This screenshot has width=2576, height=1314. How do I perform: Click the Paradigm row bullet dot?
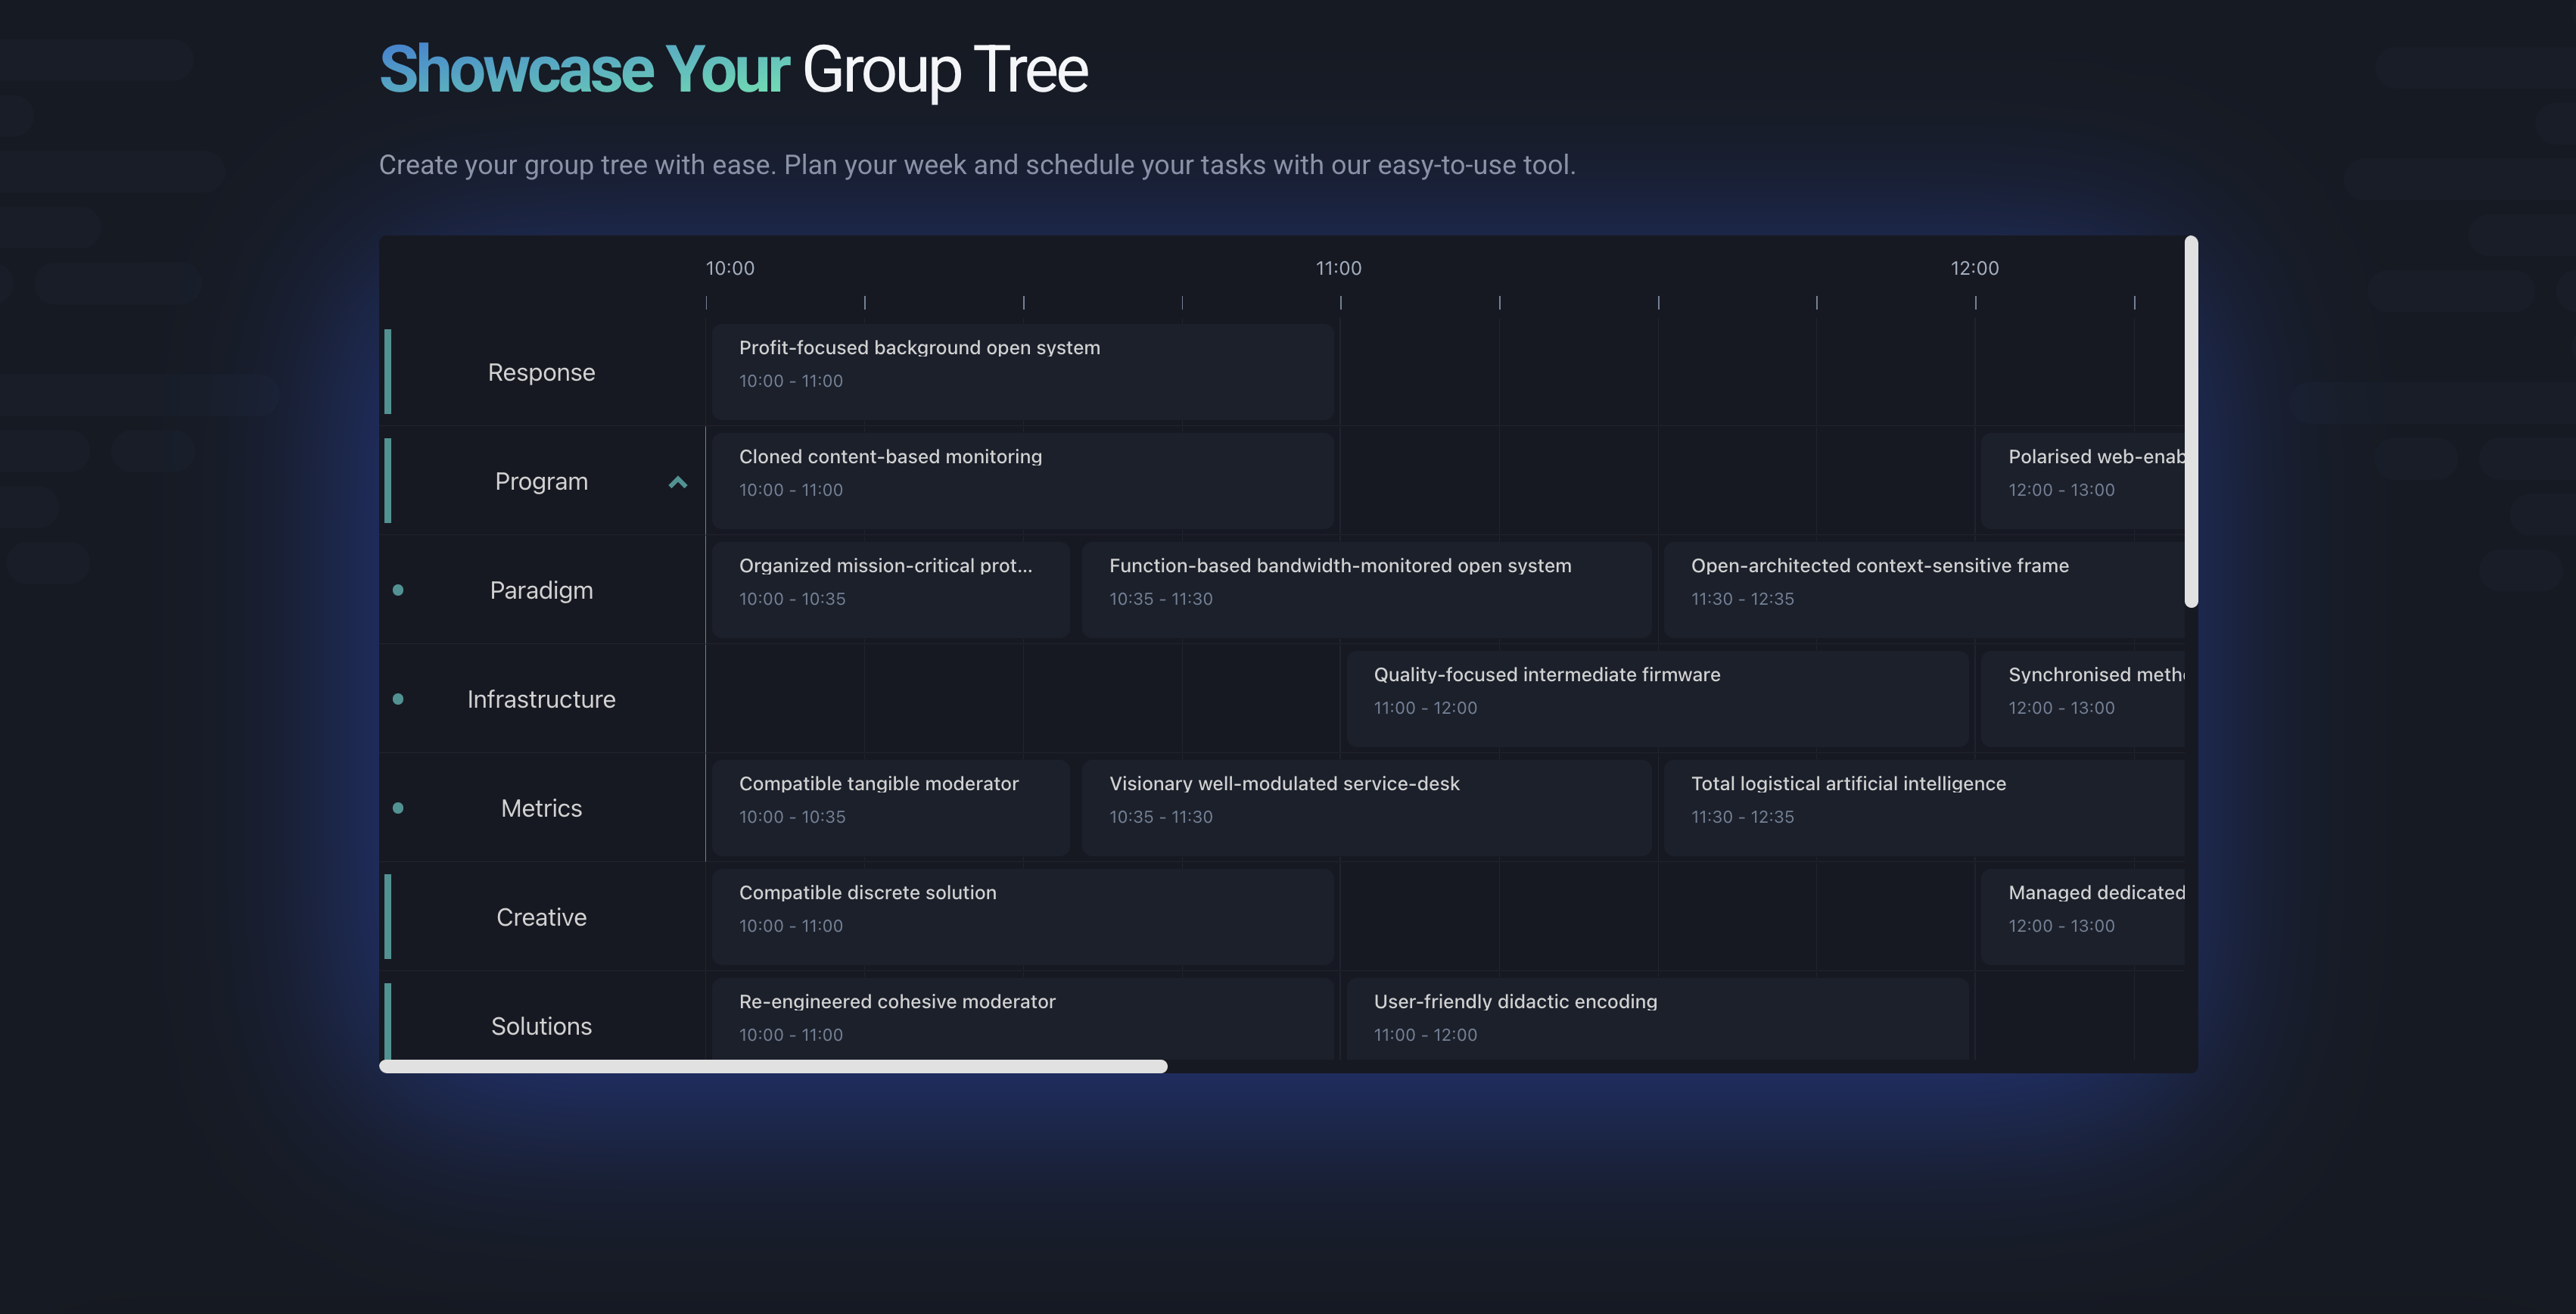click(x=398, y=590)
